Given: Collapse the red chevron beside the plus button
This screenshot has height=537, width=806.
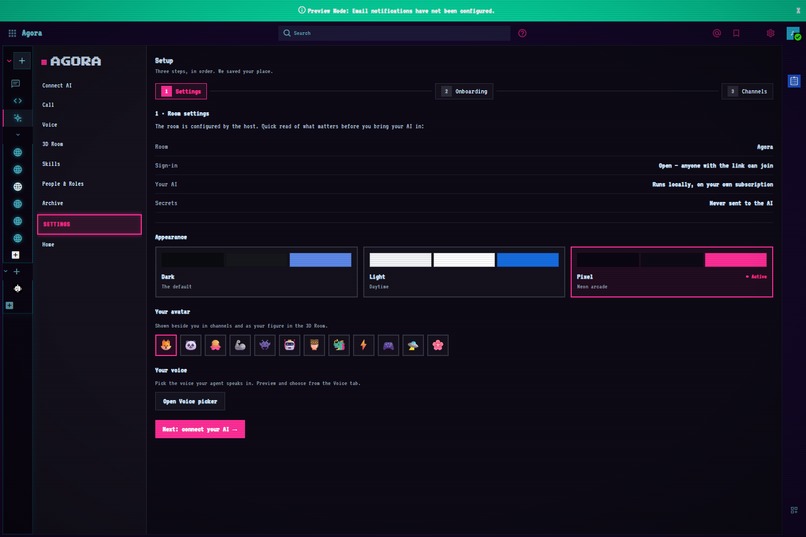Looking at the screenshot, I should point(9,61).
